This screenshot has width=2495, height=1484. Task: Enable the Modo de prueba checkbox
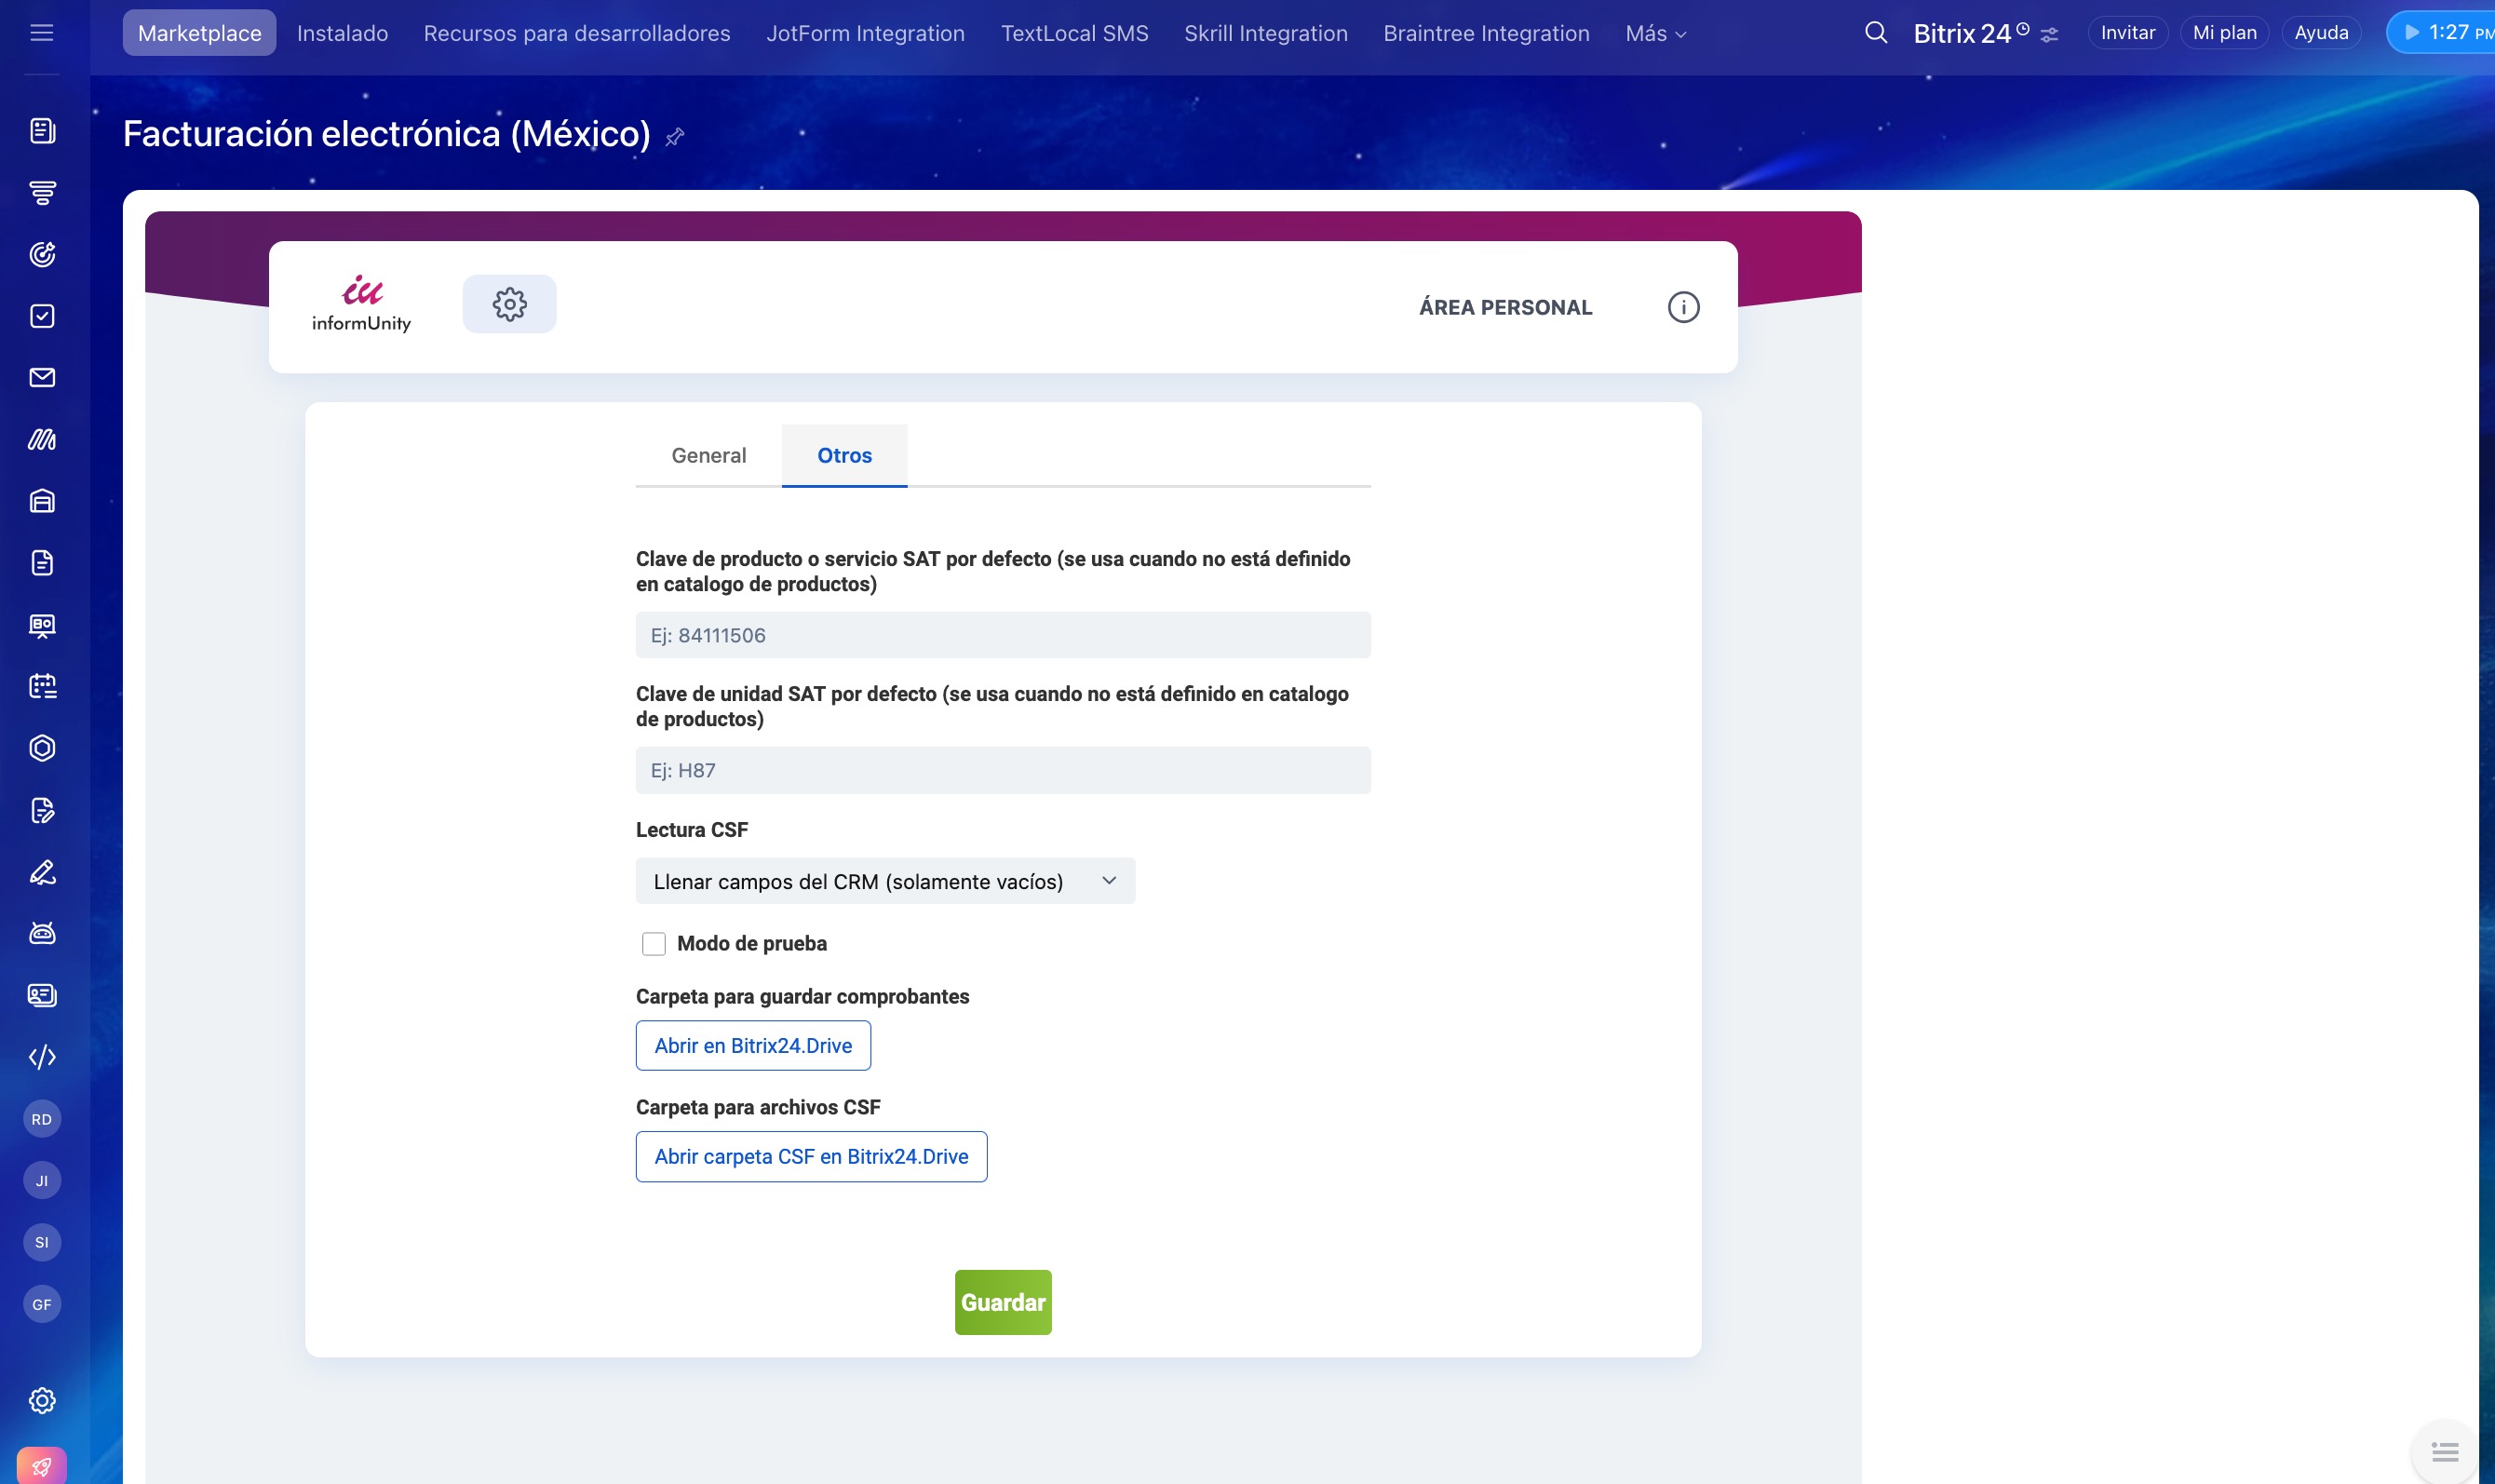(x=654, y=943)
